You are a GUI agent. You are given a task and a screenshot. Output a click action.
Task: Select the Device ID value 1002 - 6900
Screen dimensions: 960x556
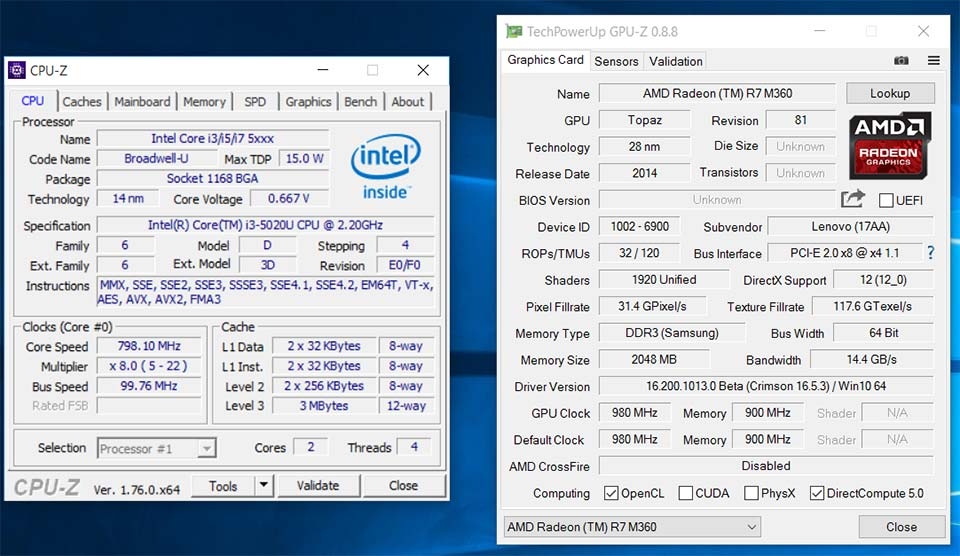click(x=640, y=227)
